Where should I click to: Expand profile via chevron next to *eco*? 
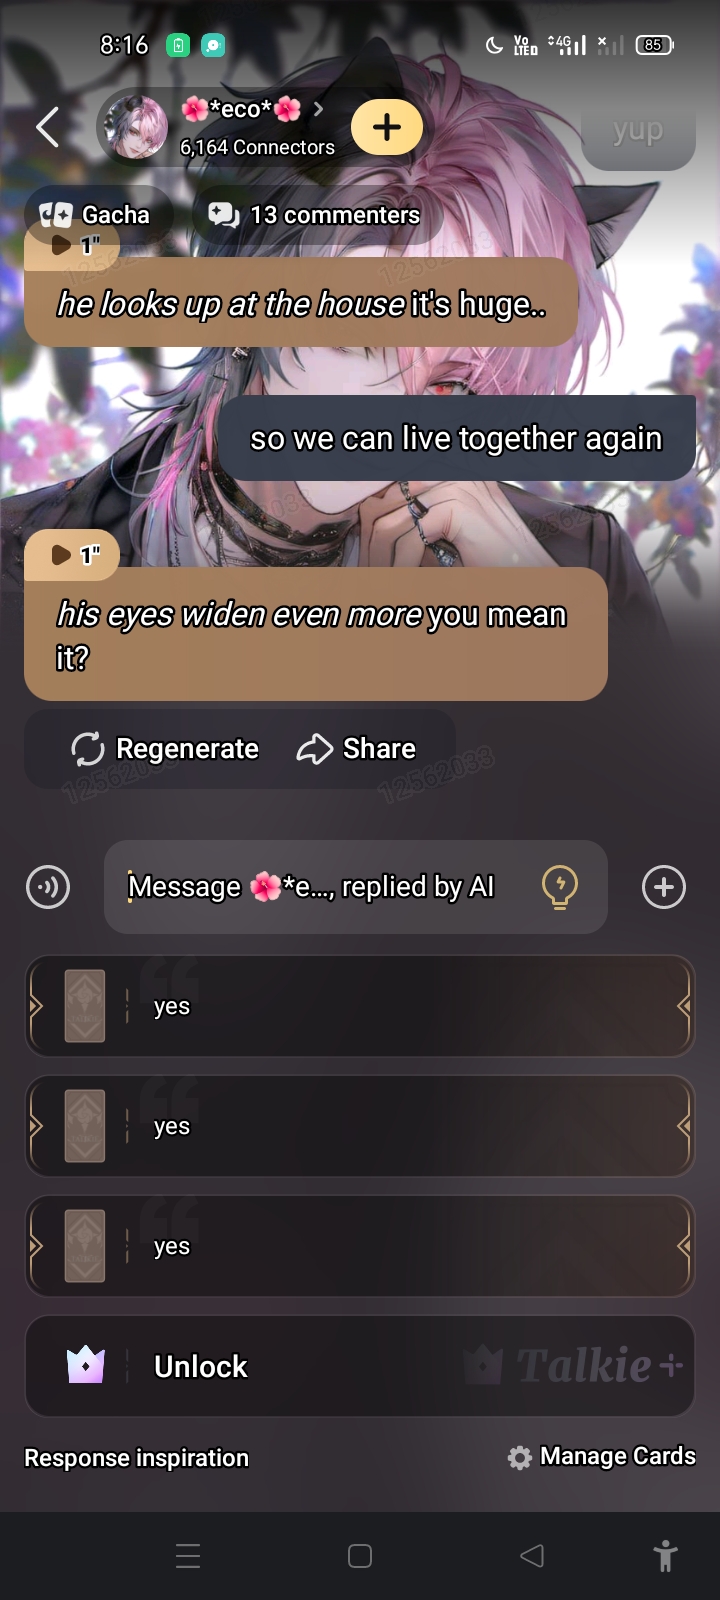pyautogui.click(x=318, y=109)
